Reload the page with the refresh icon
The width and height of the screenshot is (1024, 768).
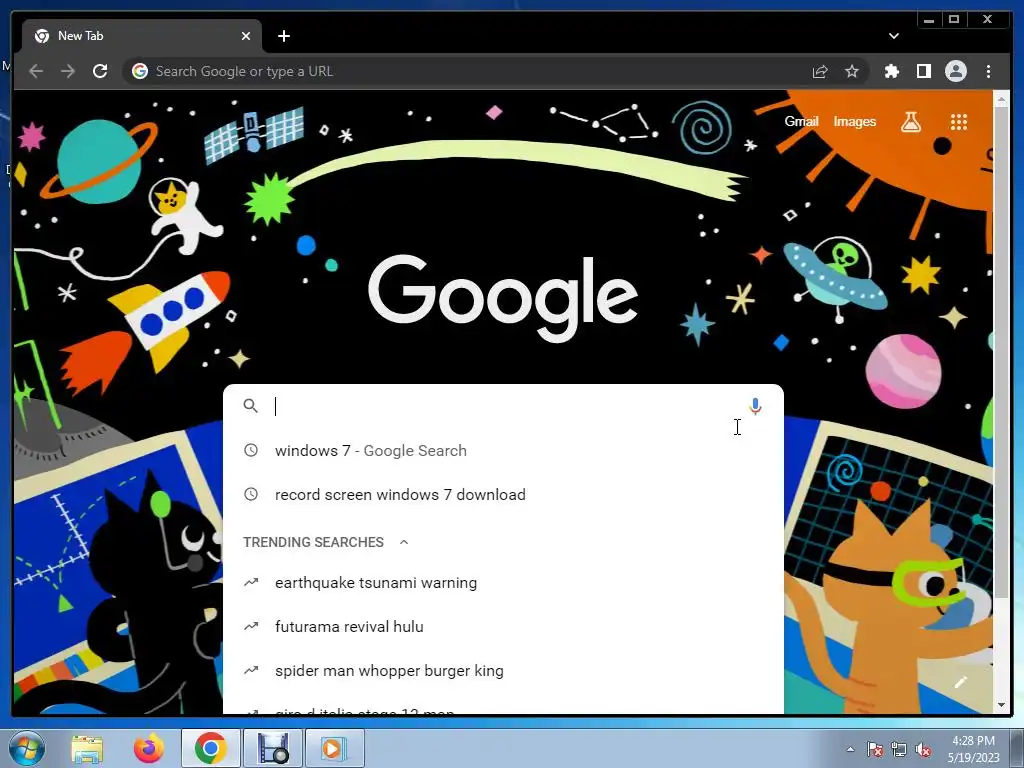100,71
